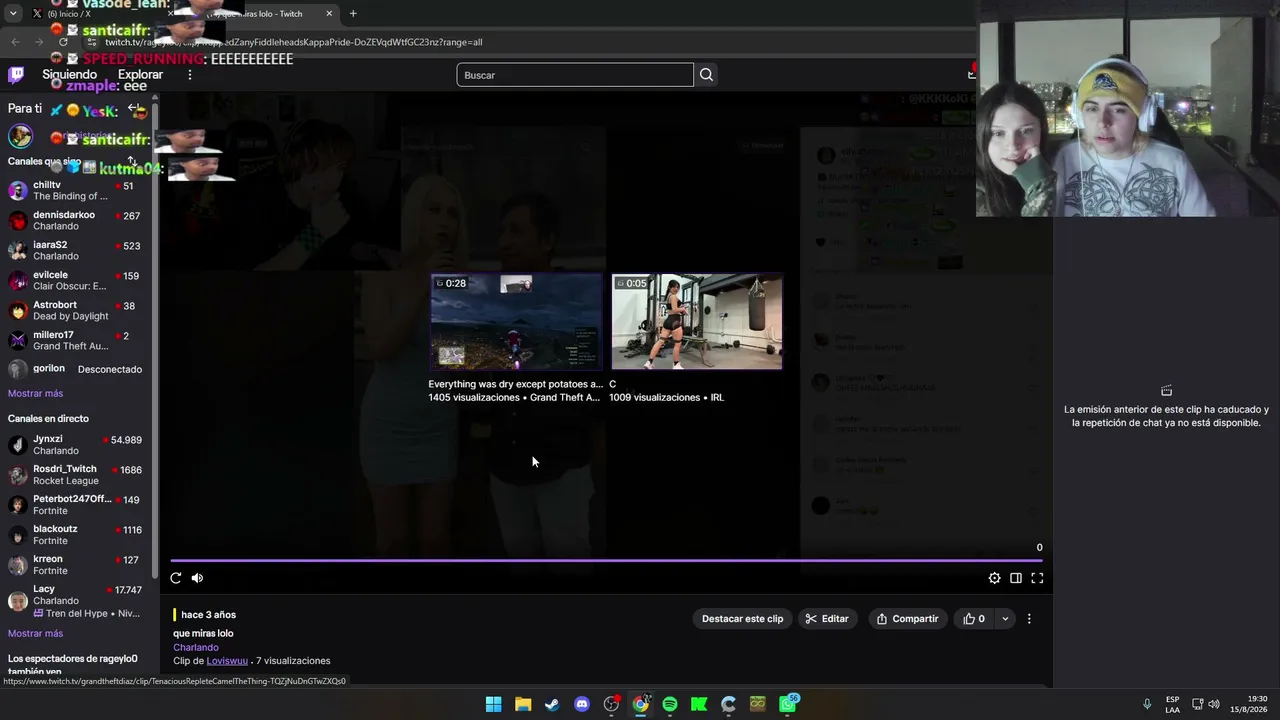Open the Twitch home logo
This screenshot has width=1280, height=720.
(x=16, y=75)
